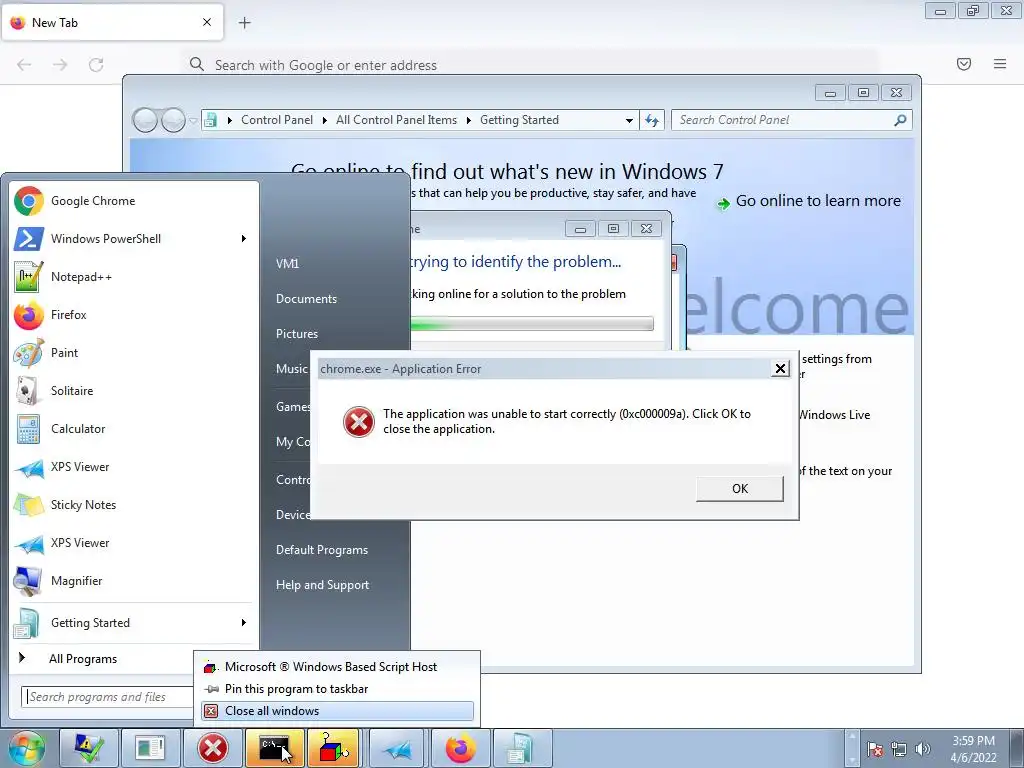Launch Magnifier from Start menu
The height and width of the screenshot is (768, 1024).
click(x=134, y=581)
